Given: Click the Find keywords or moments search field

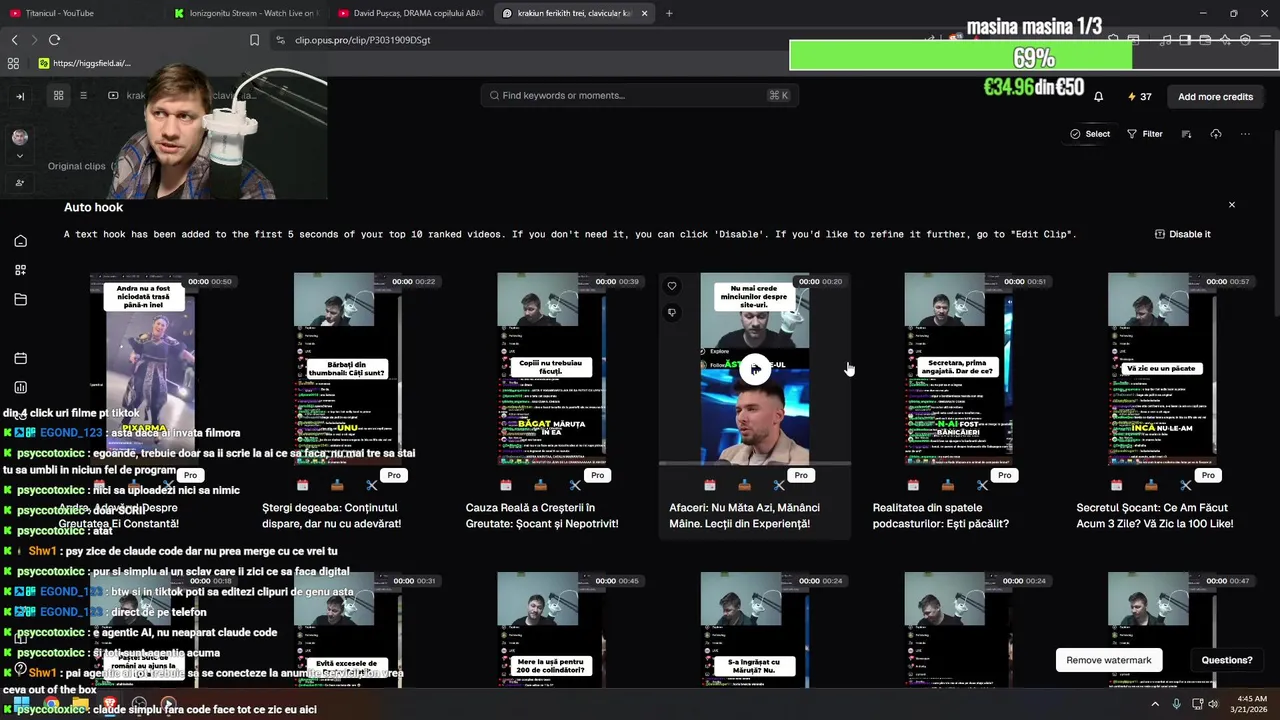Looking at the screenshot, I should [x=639, y=96].
